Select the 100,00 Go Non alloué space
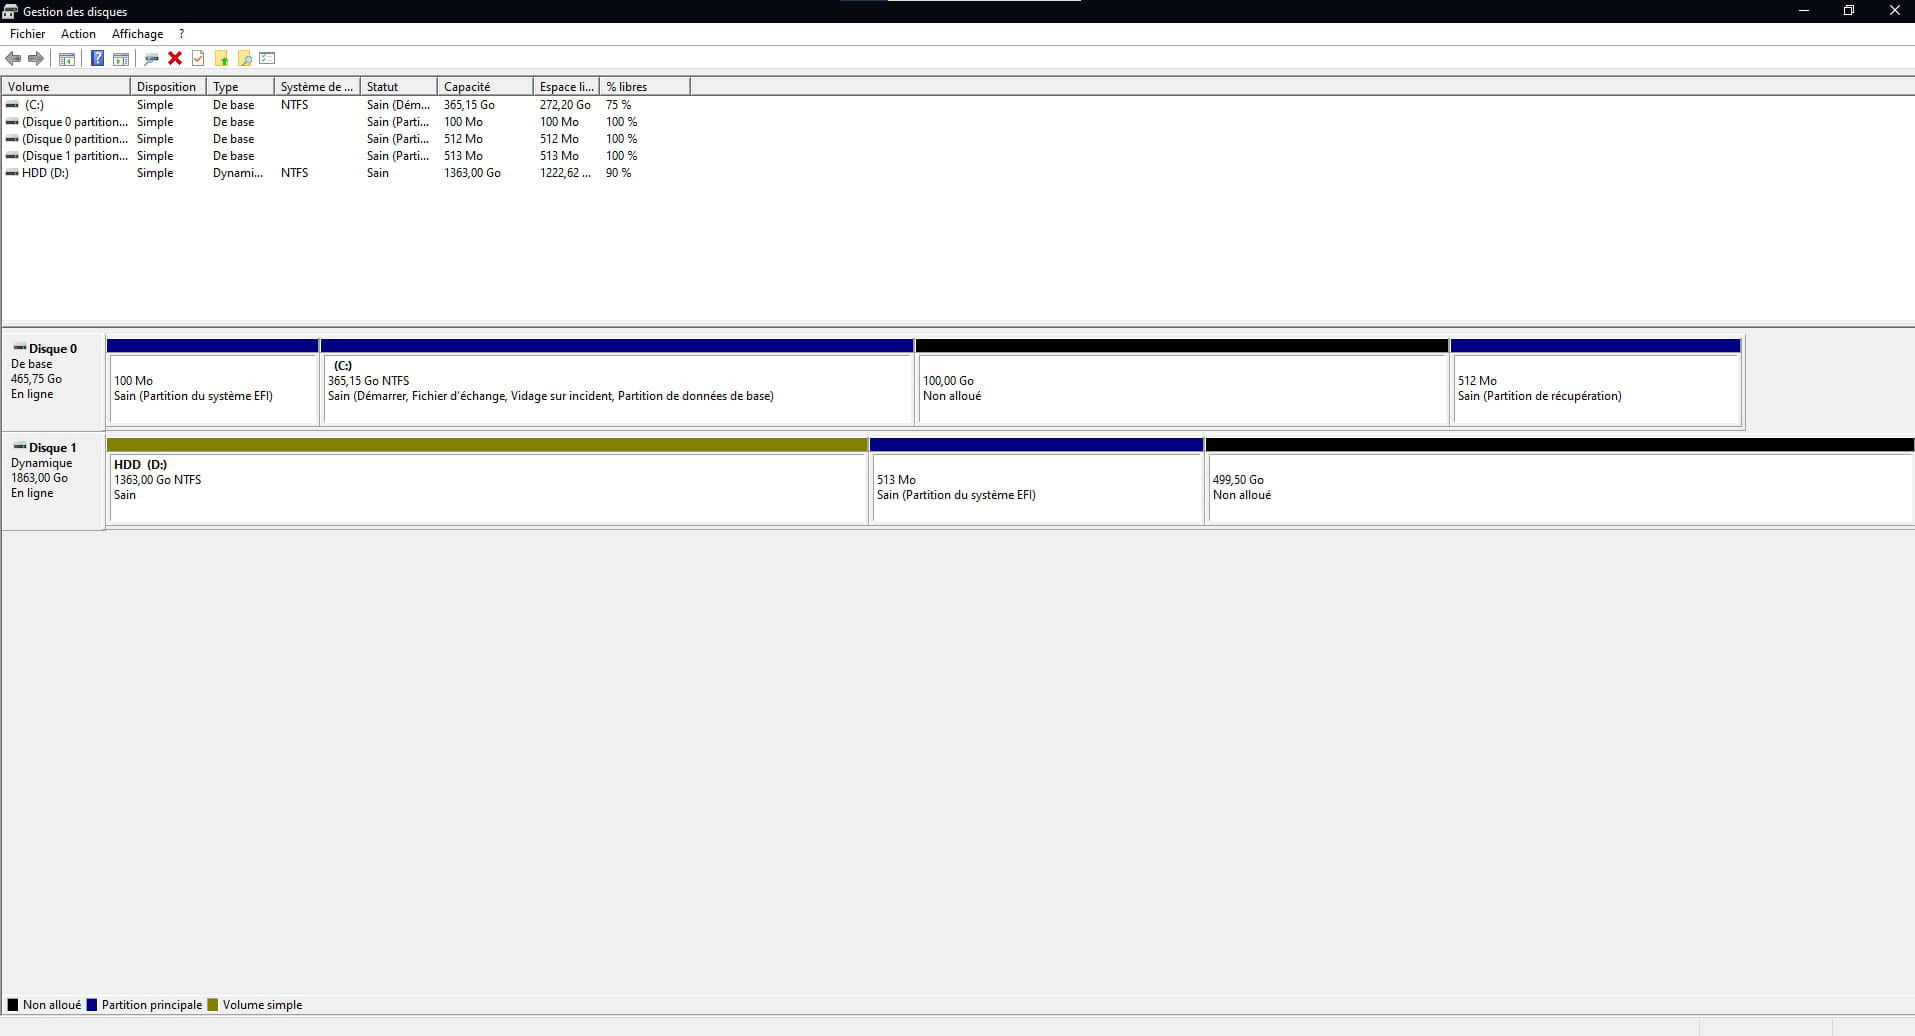Viewport: 1915px width, 1036px height. pyautogui.click(x=1182, y=382)
